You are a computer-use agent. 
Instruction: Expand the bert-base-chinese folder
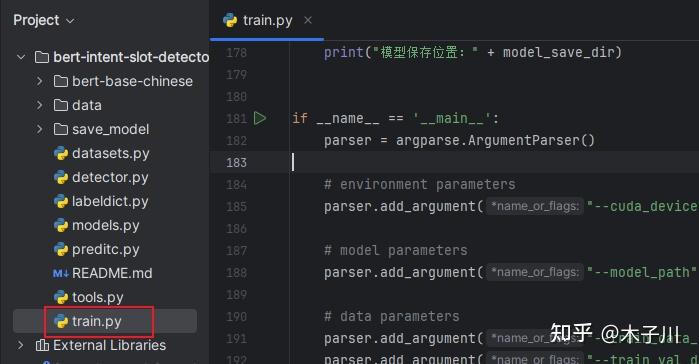pos(39,81)
